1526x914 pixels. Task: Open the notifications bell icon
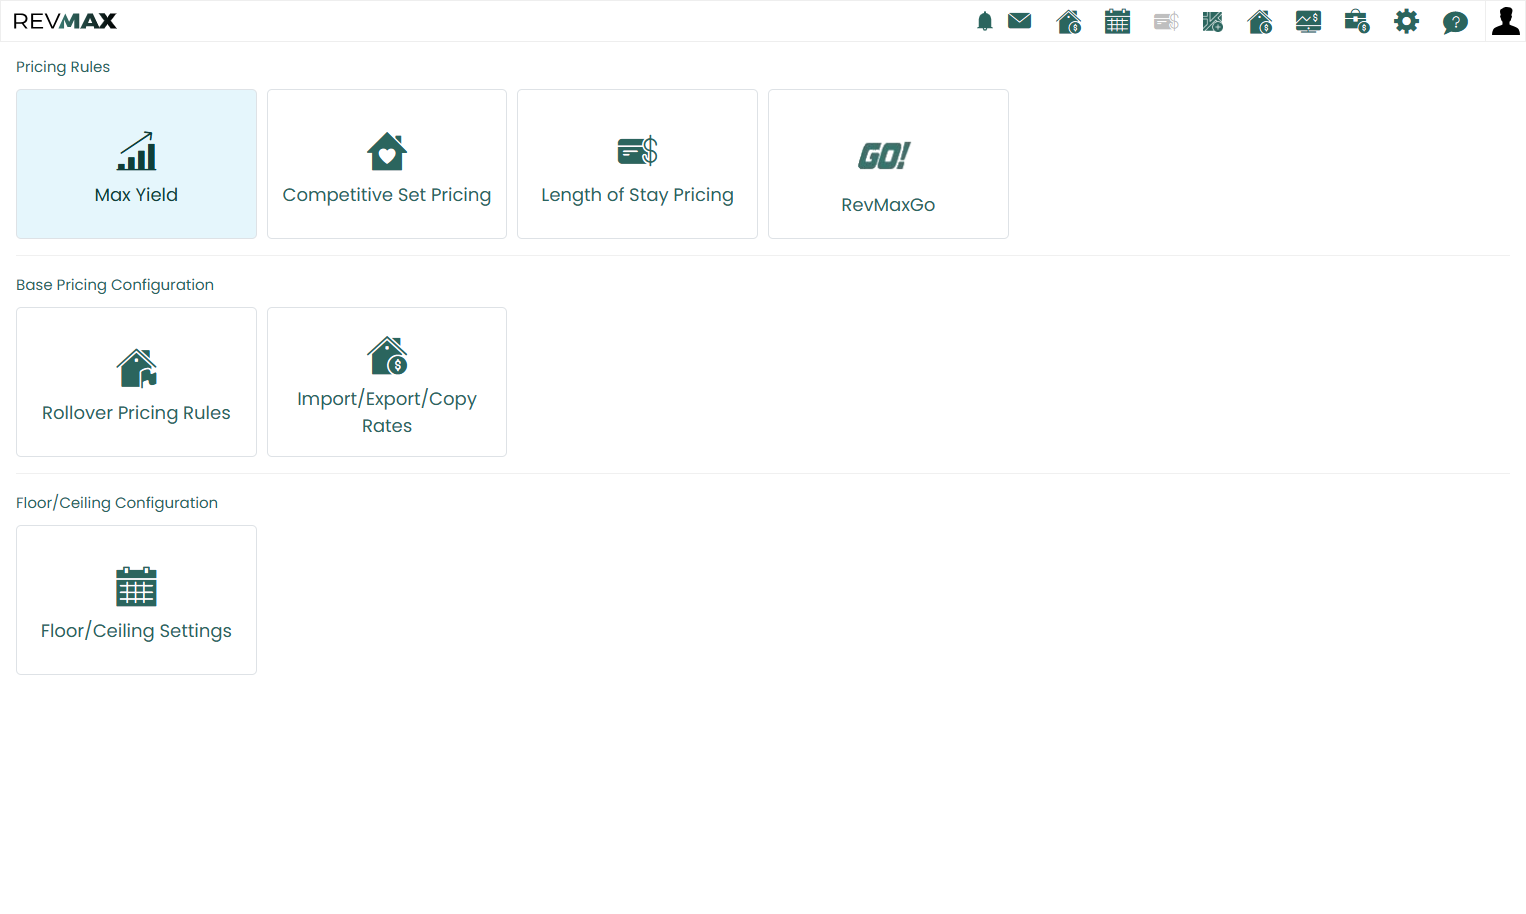(985, 21)
